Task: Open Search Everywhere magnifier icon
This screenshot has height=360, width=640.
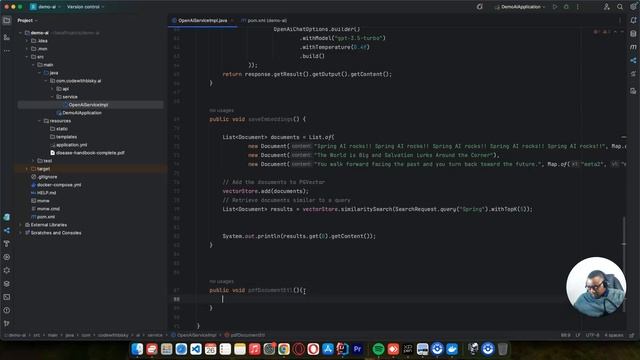Action: point(620,7)
